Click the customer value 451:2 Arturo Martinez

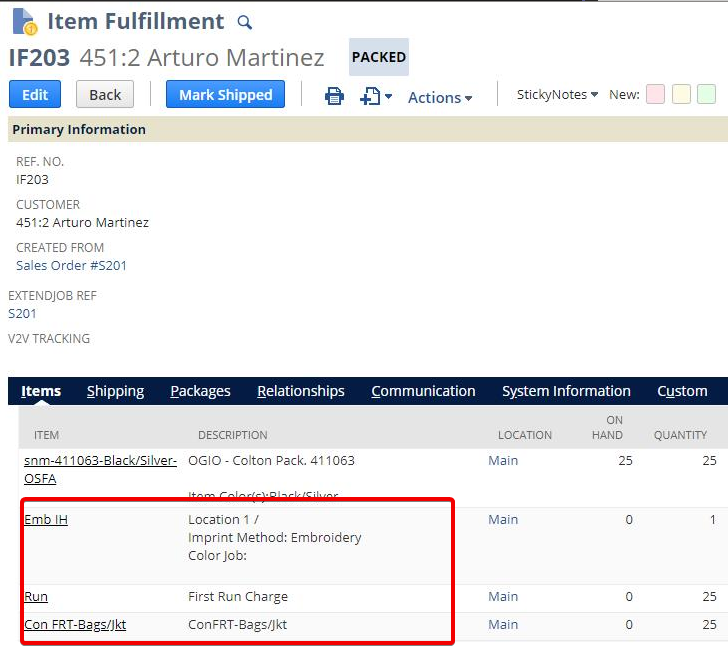pos(82,222)
